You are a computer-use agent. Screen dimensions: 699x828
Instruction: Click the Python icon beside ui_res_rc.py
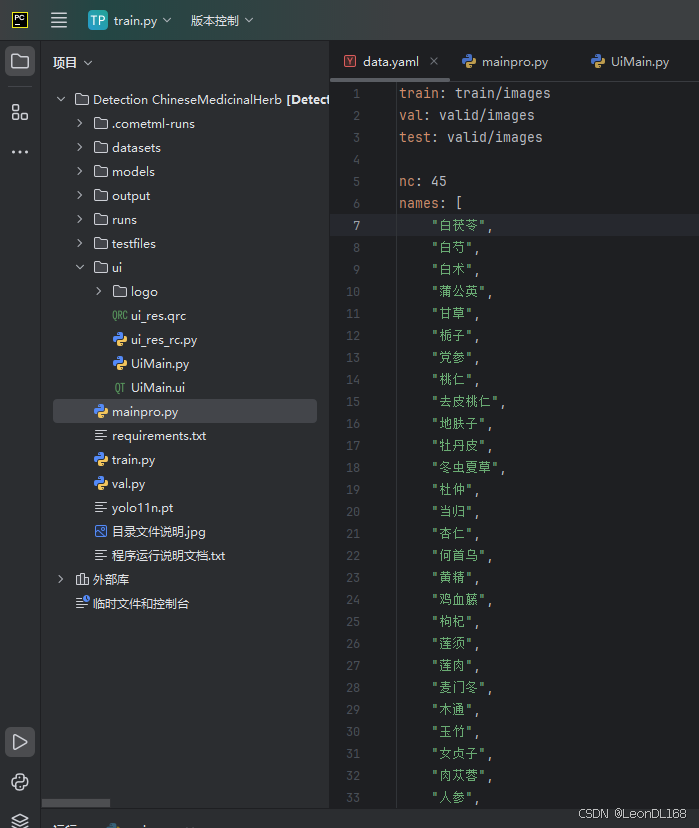click(x=120, y=339)
